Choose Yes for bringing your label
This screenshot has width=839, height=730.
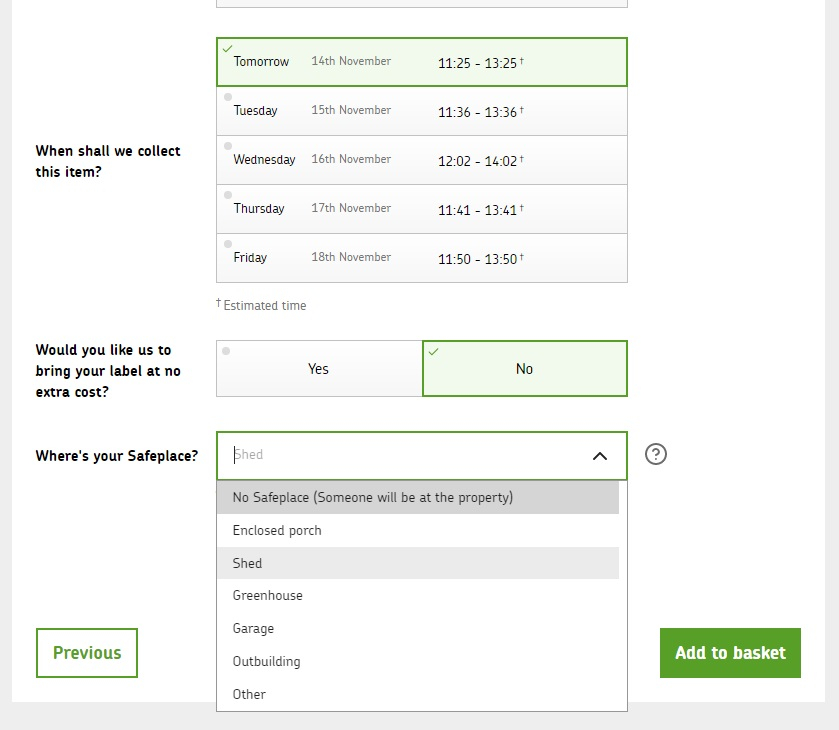pyautogui.click(x=319, y=369)
